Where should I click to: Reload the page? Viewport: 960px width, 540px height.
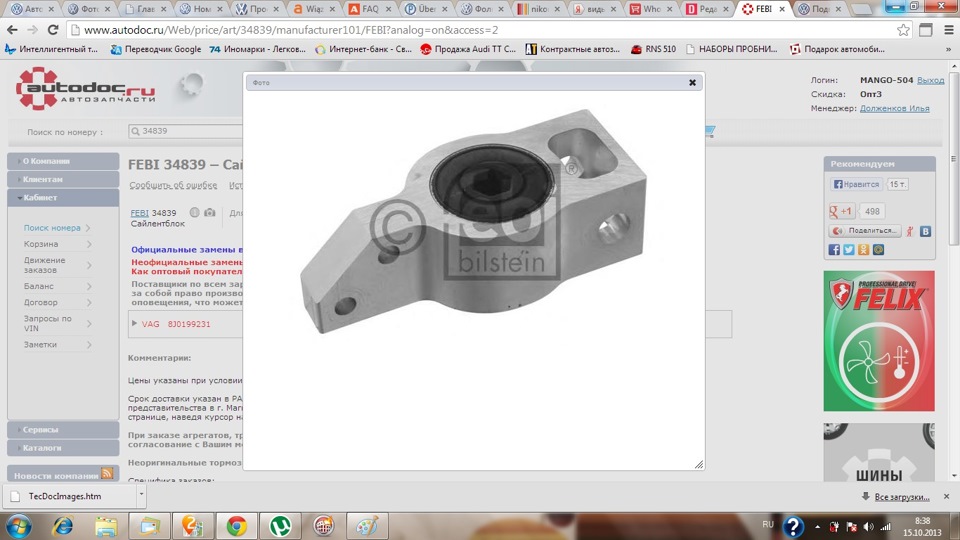pyautogui.click(x=53, y=29)
